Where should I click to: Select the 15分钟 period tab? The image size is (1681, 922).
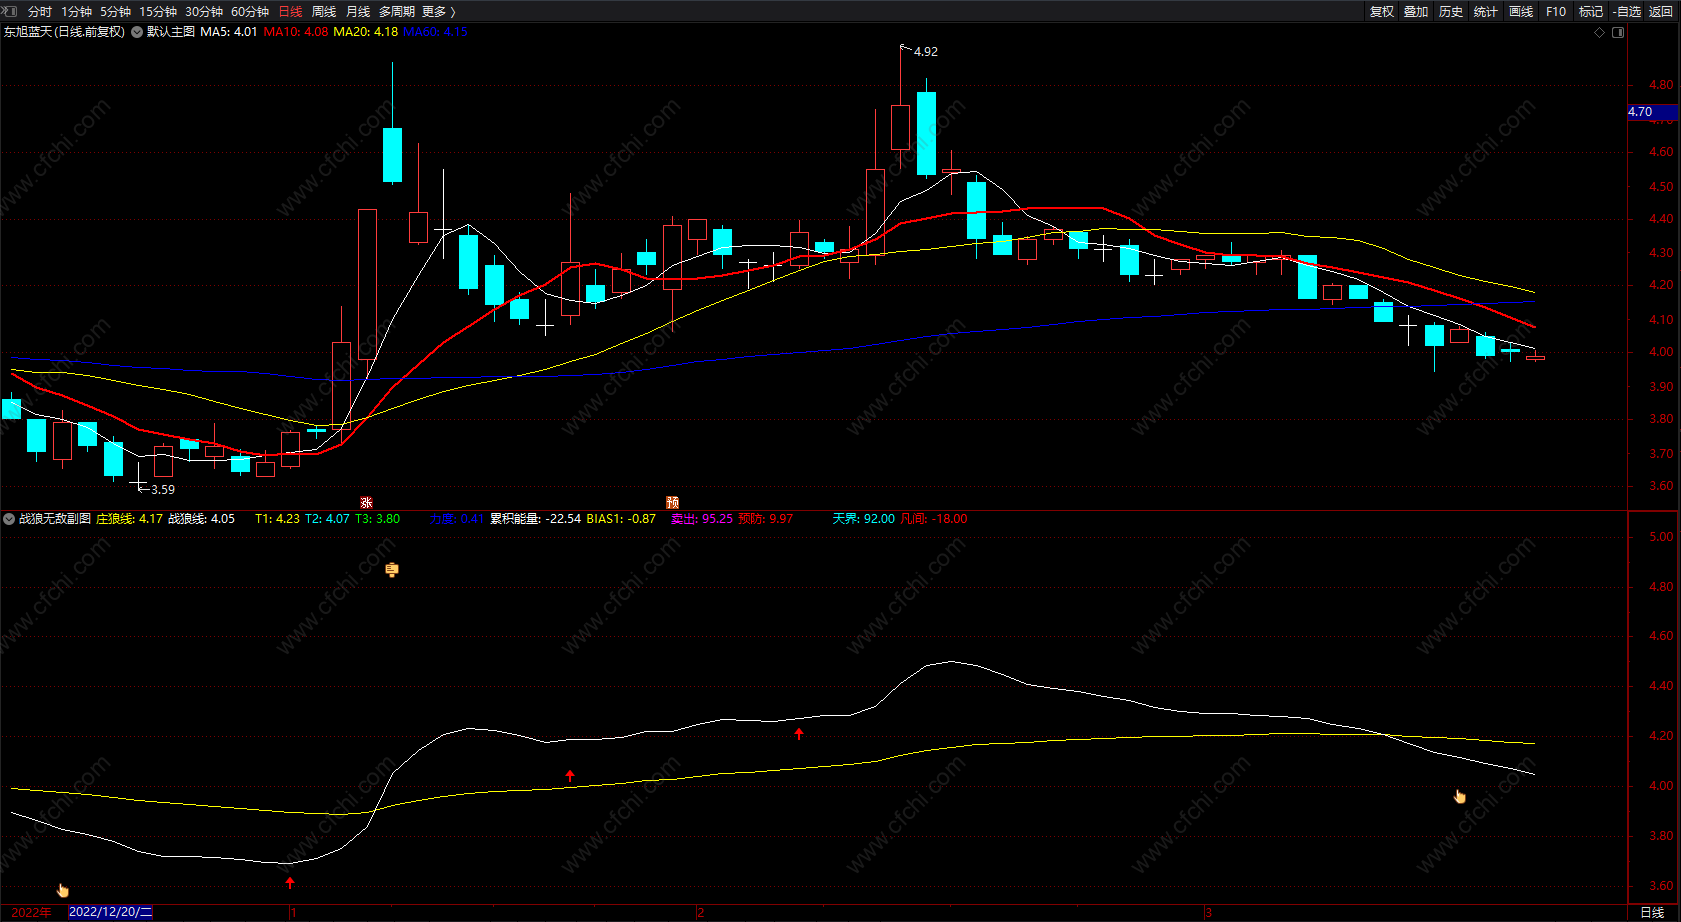point(158,12)
